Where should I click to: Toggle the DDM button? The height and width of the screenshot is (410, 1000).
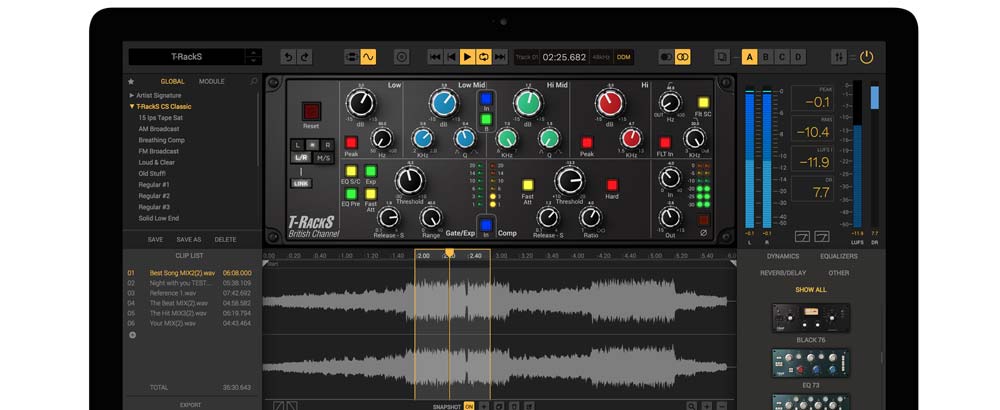tap(624, 57)
